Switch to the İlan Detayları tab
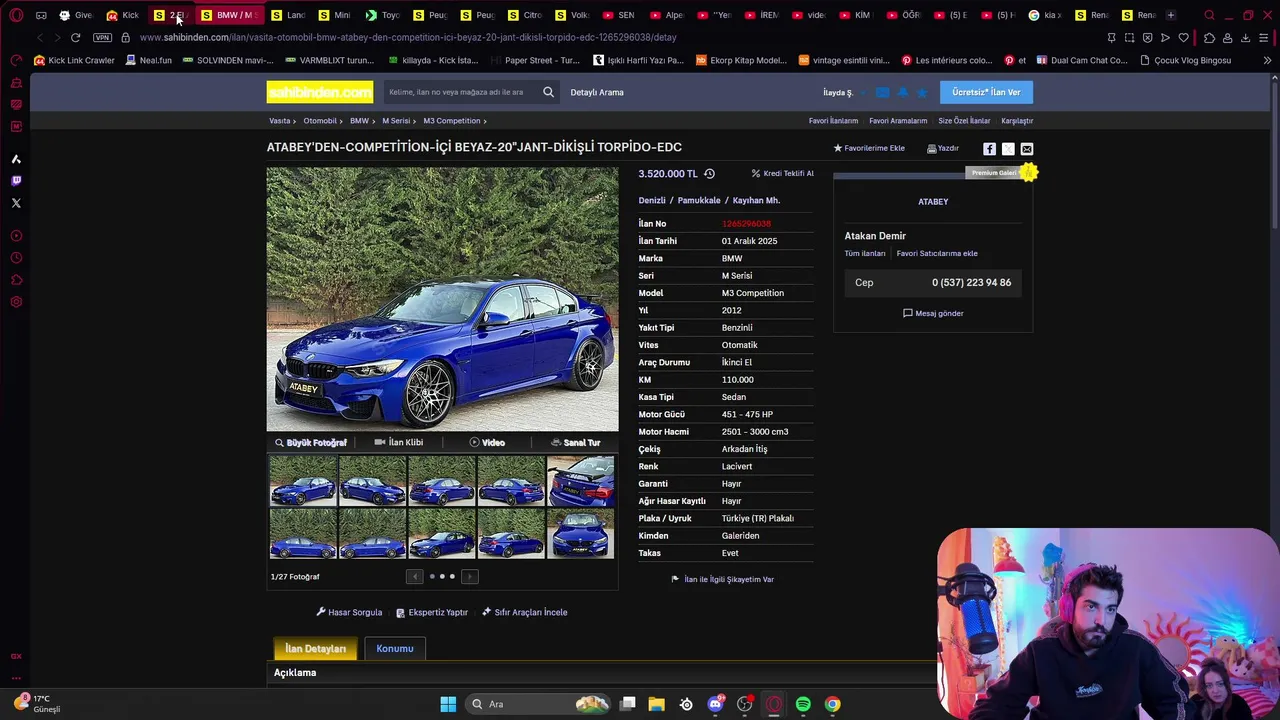 (x=315, y=648)
